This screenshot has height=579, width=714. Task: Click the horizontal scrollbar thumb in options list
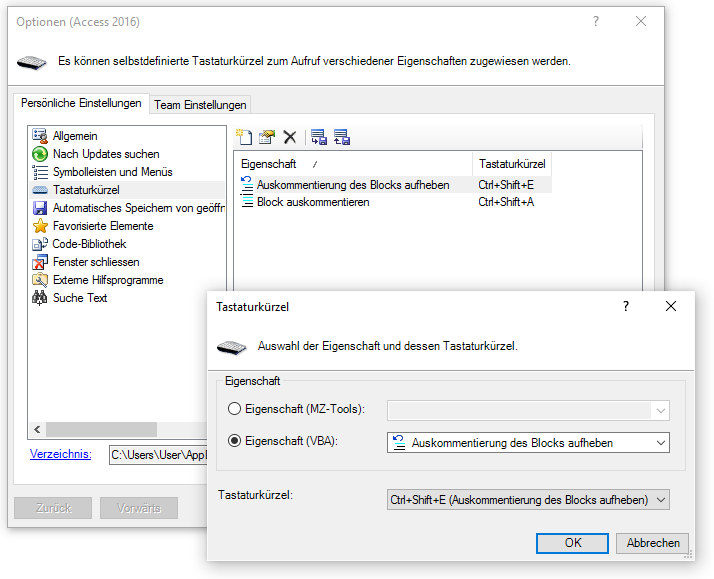[102, 429]
